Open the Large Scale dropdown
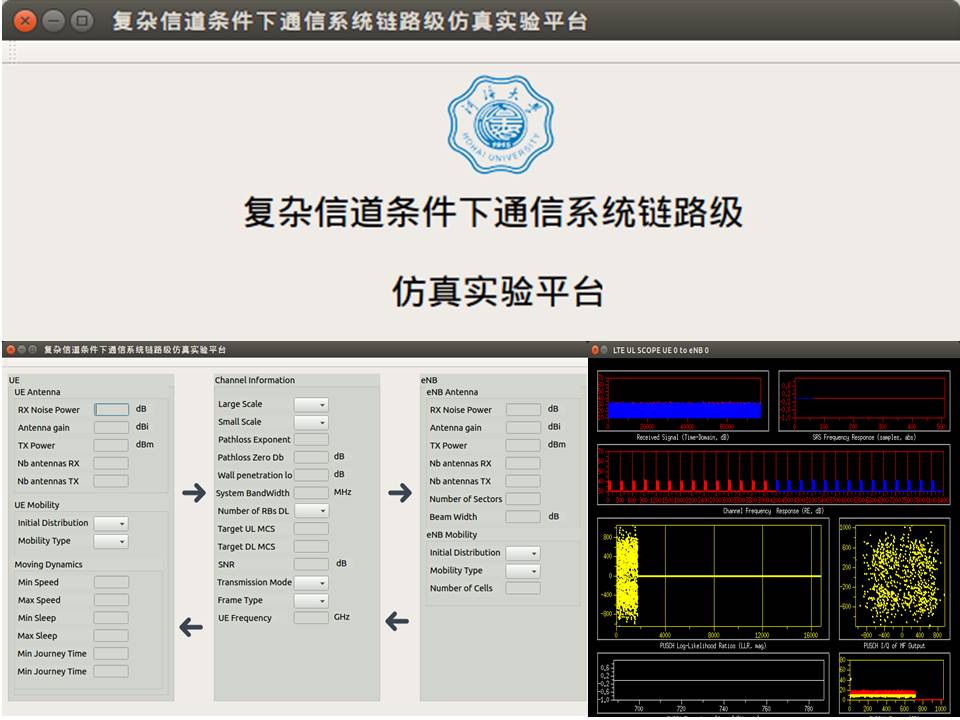 (x=311, y=405)
